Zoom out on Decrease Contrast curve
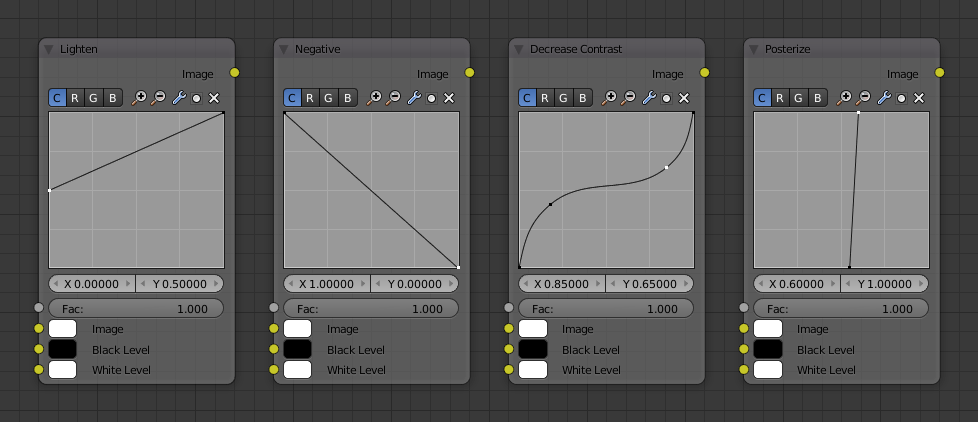This screenshot has width=978, height=422. point(629,98)
